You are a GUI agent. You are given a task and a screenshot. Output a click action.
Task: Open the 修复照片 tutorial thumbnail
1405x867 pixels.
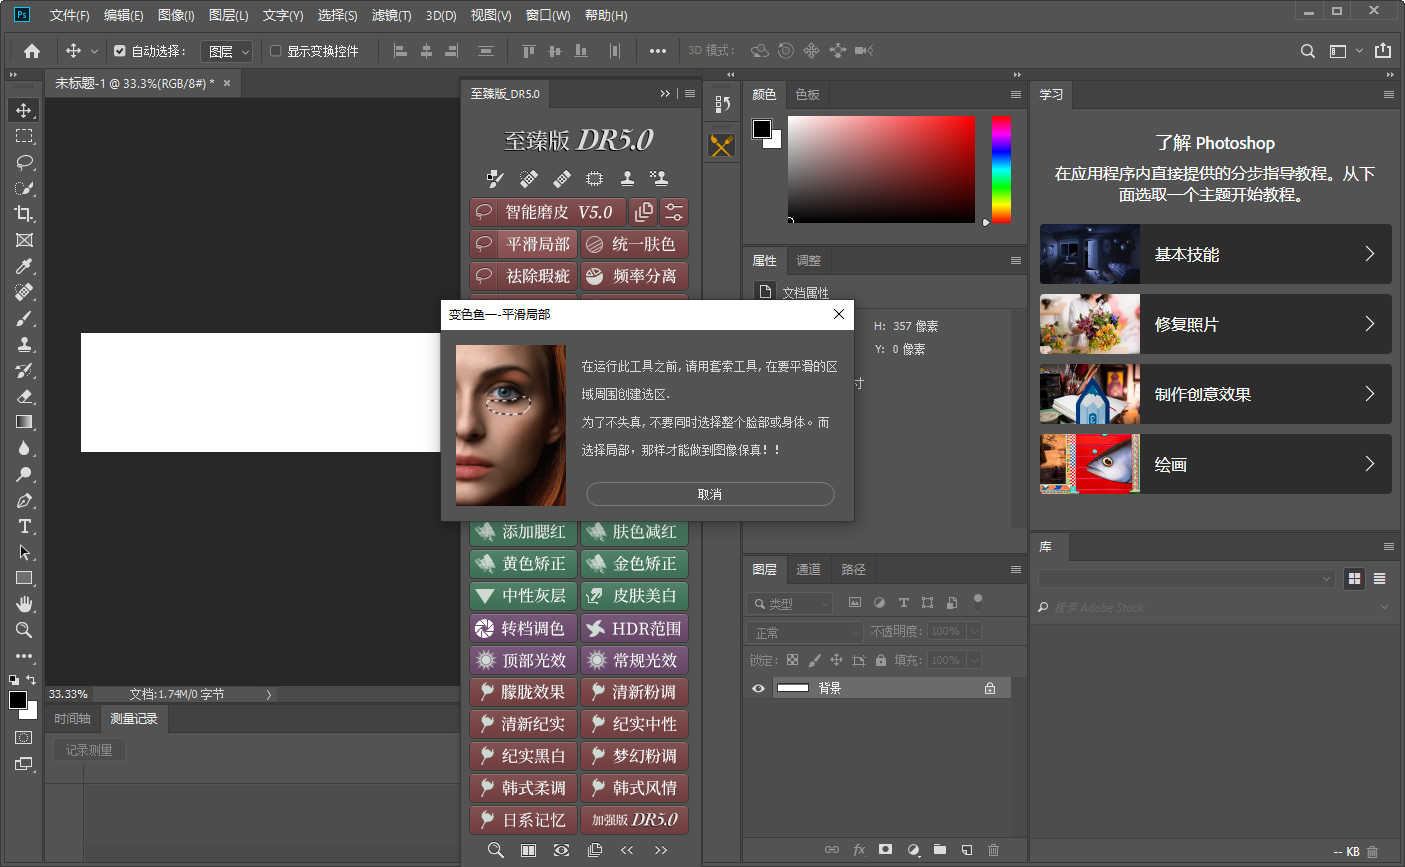[1090, 324]
